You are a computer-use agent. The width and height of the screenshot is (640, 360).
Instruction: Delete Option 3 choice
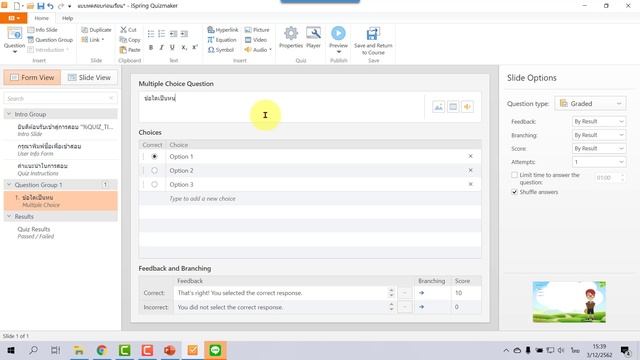tap(470, 184)
